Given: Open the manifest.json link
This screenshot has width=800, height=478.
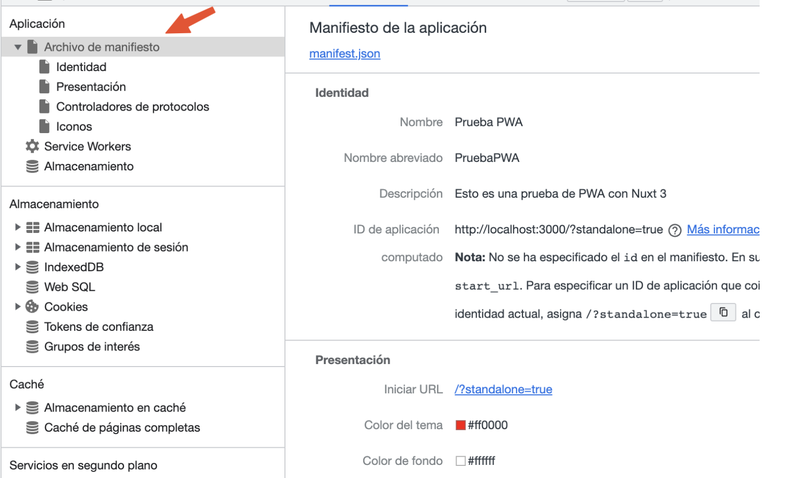Looking at the screenshot, I should [x=344, y=54].
